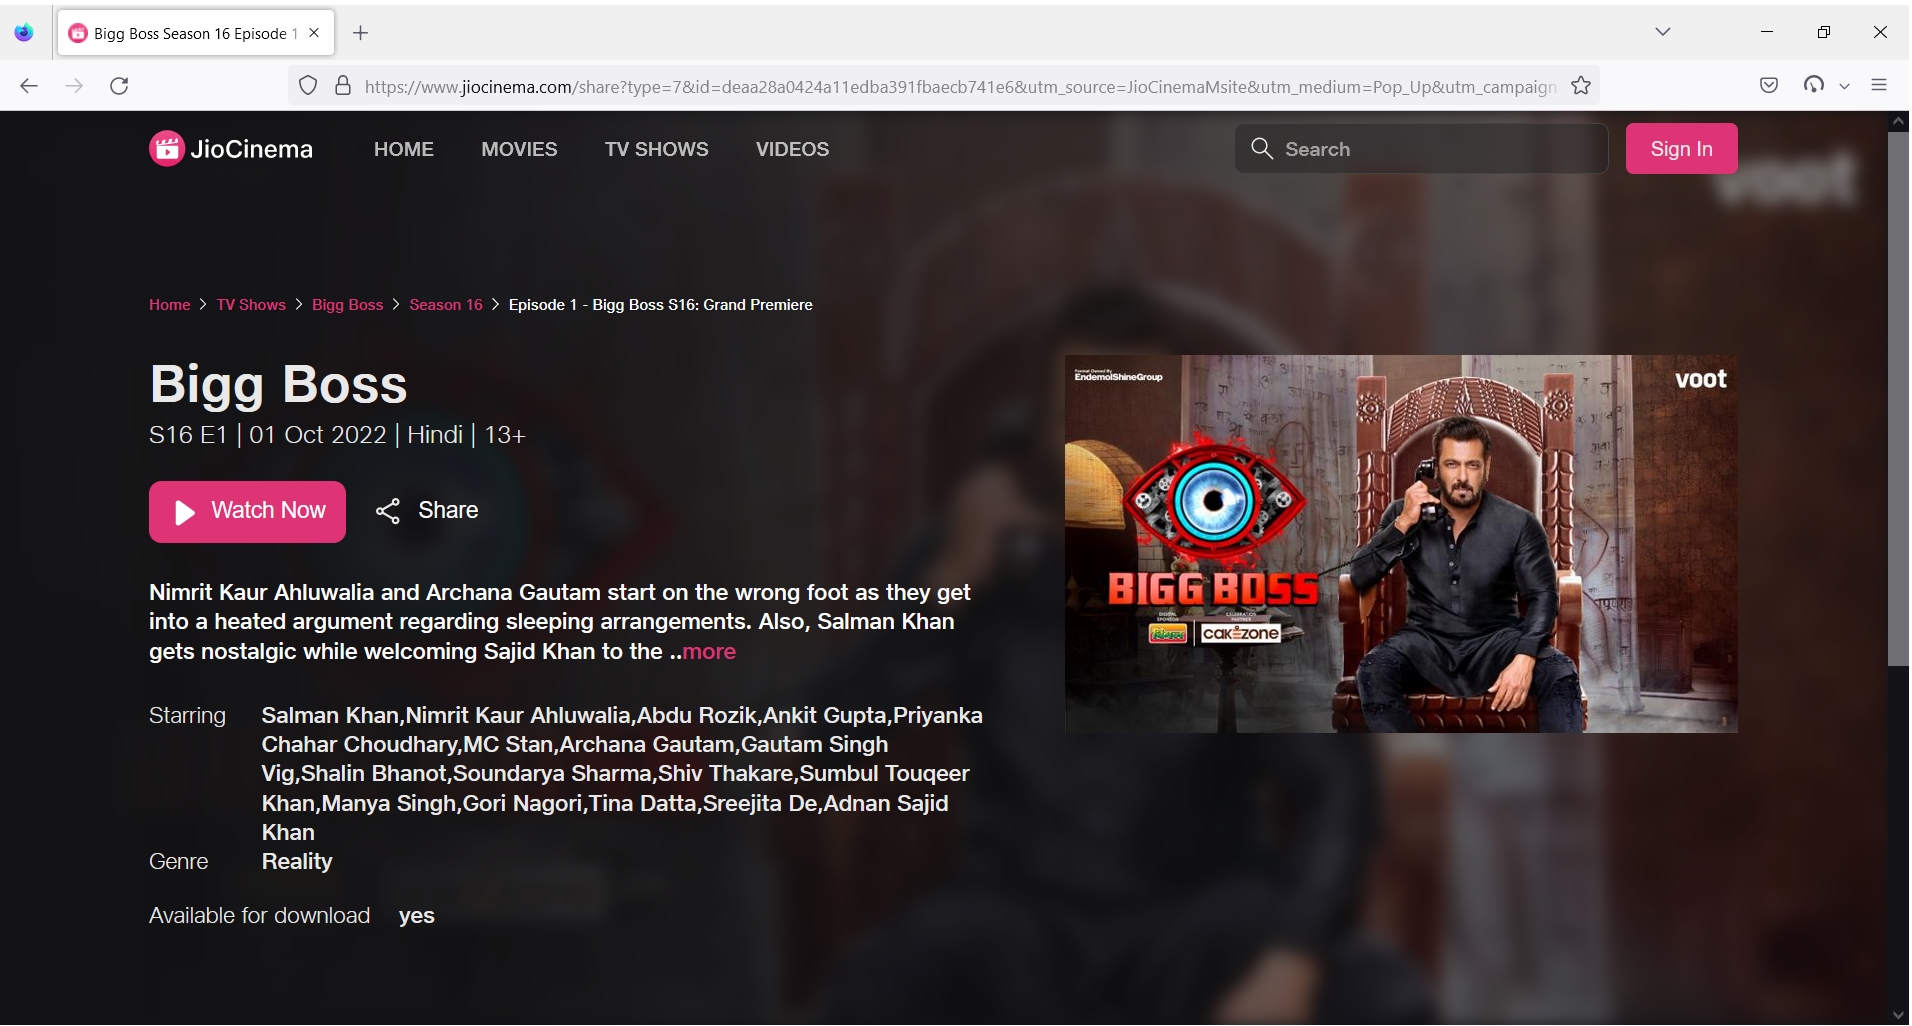Save the page with the Pocket icon
This screenshot has height=1026, width=1912.
(1769, 85)
